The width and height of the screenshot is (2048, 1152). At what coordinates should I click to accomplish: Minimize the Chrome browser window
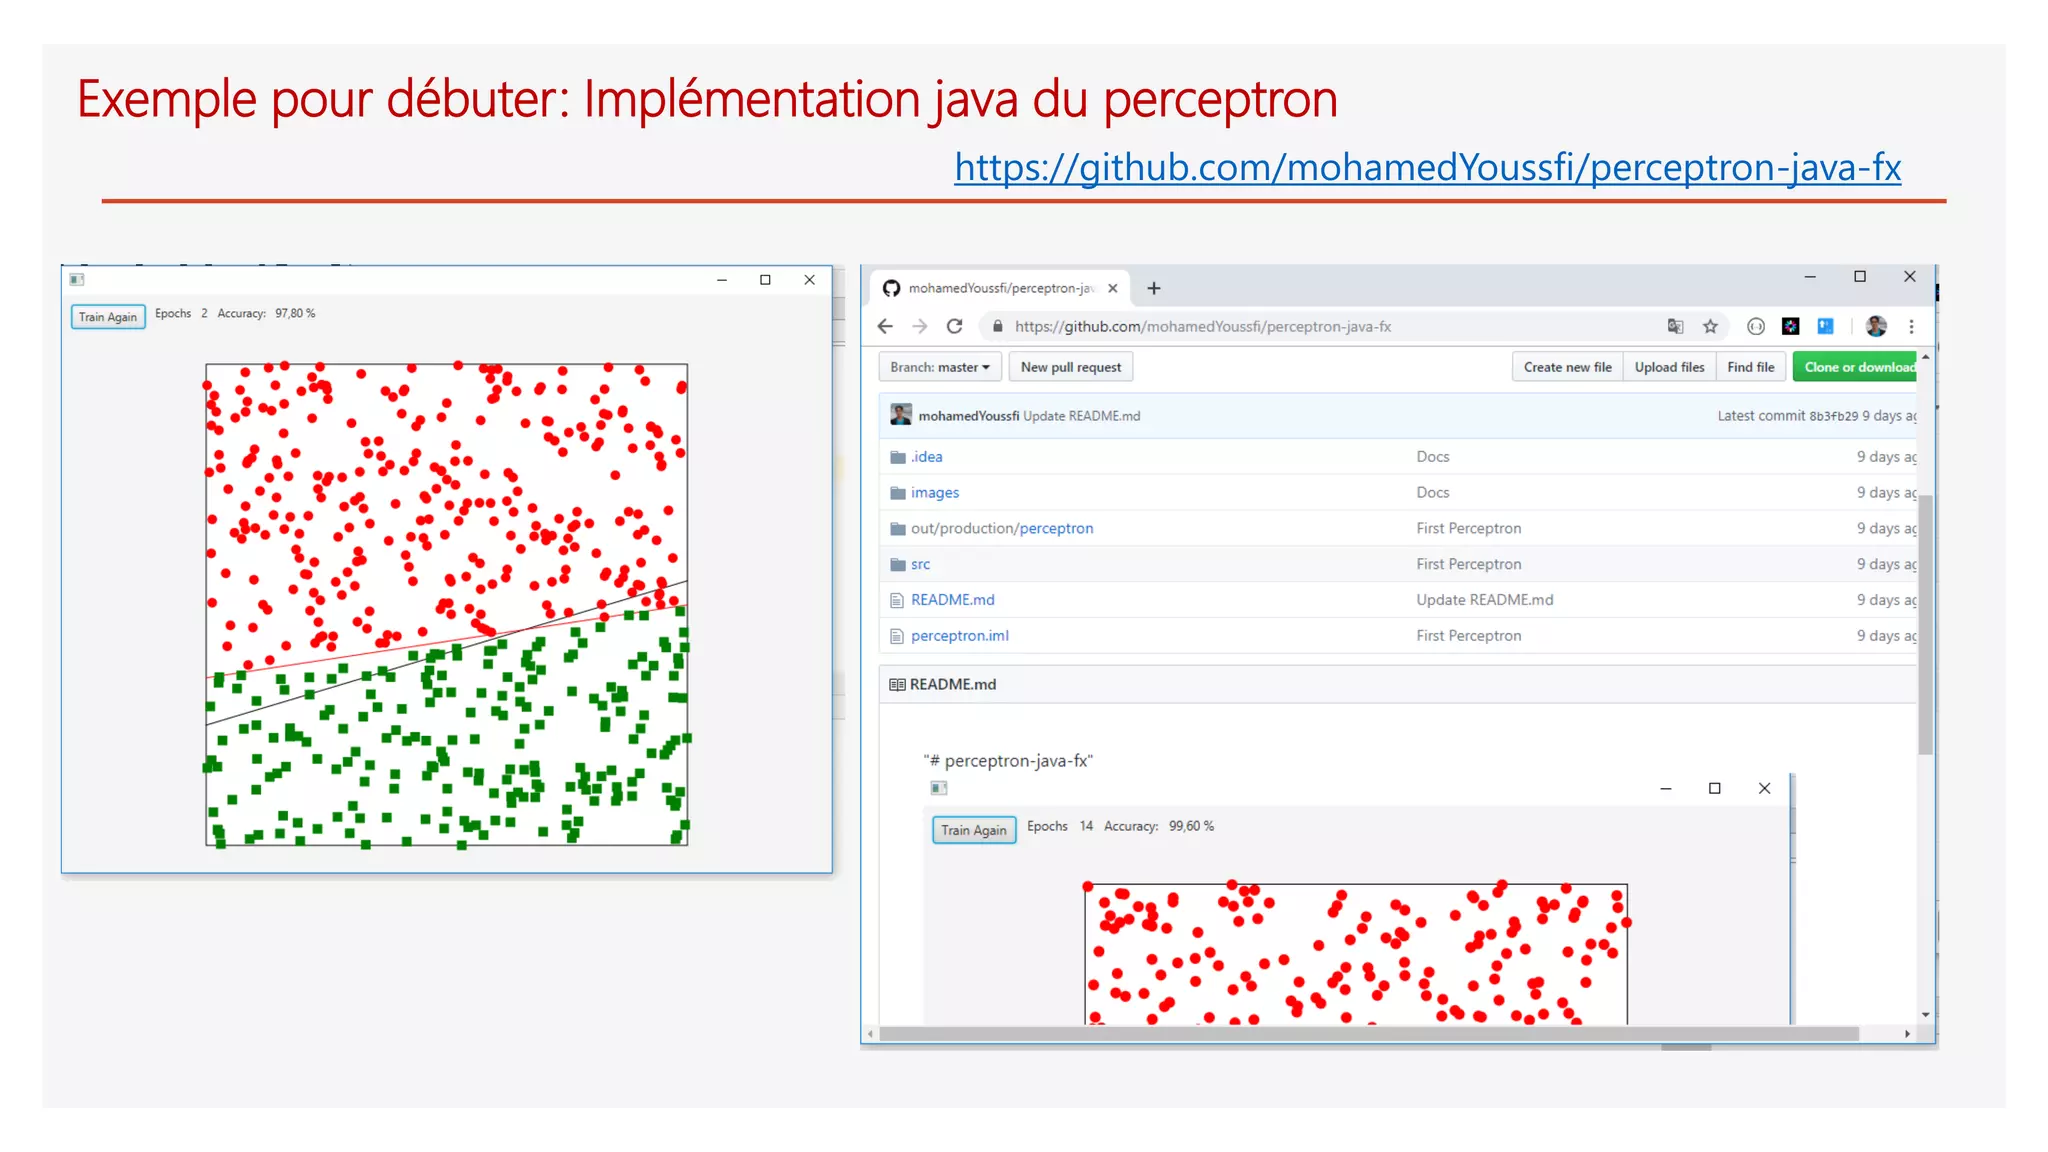click(x=1810, y=277)
